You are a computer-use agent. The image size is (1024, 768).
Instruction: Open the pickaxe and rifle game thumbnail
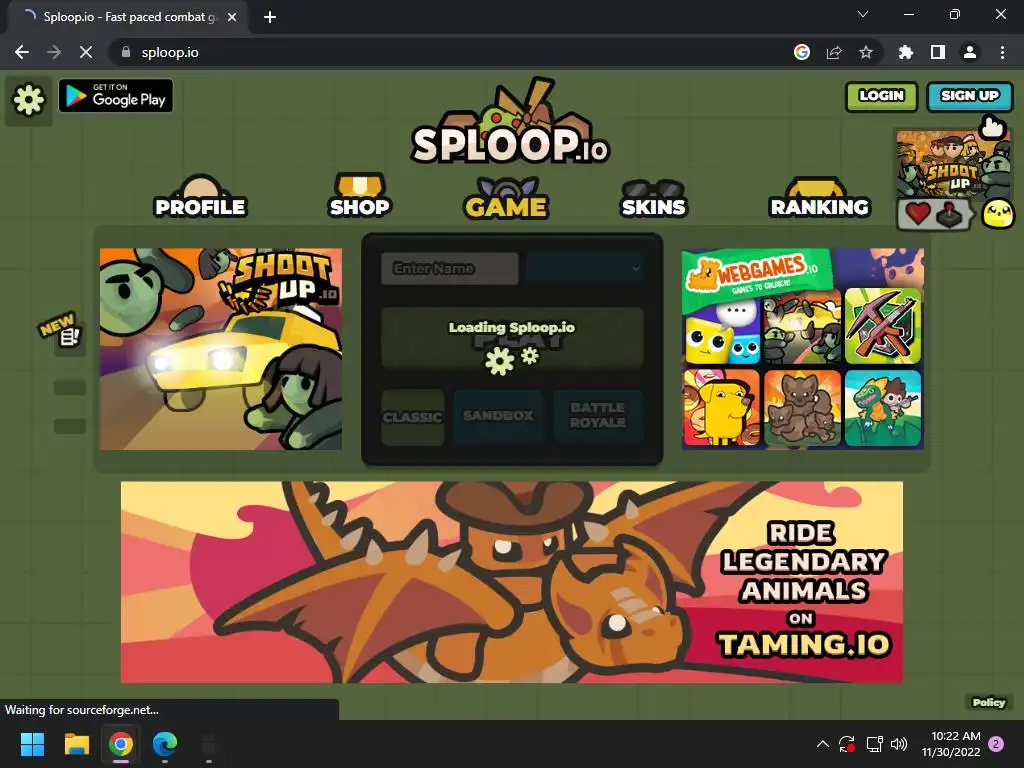[x=883, y=326]
